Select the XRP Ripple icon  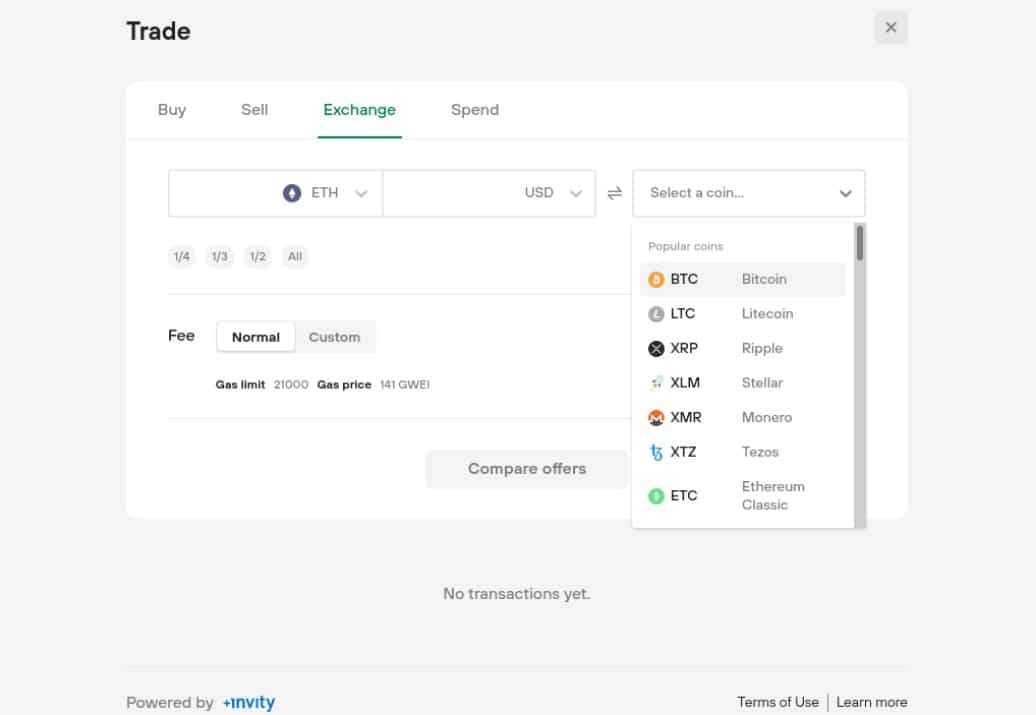click(657, 348)
